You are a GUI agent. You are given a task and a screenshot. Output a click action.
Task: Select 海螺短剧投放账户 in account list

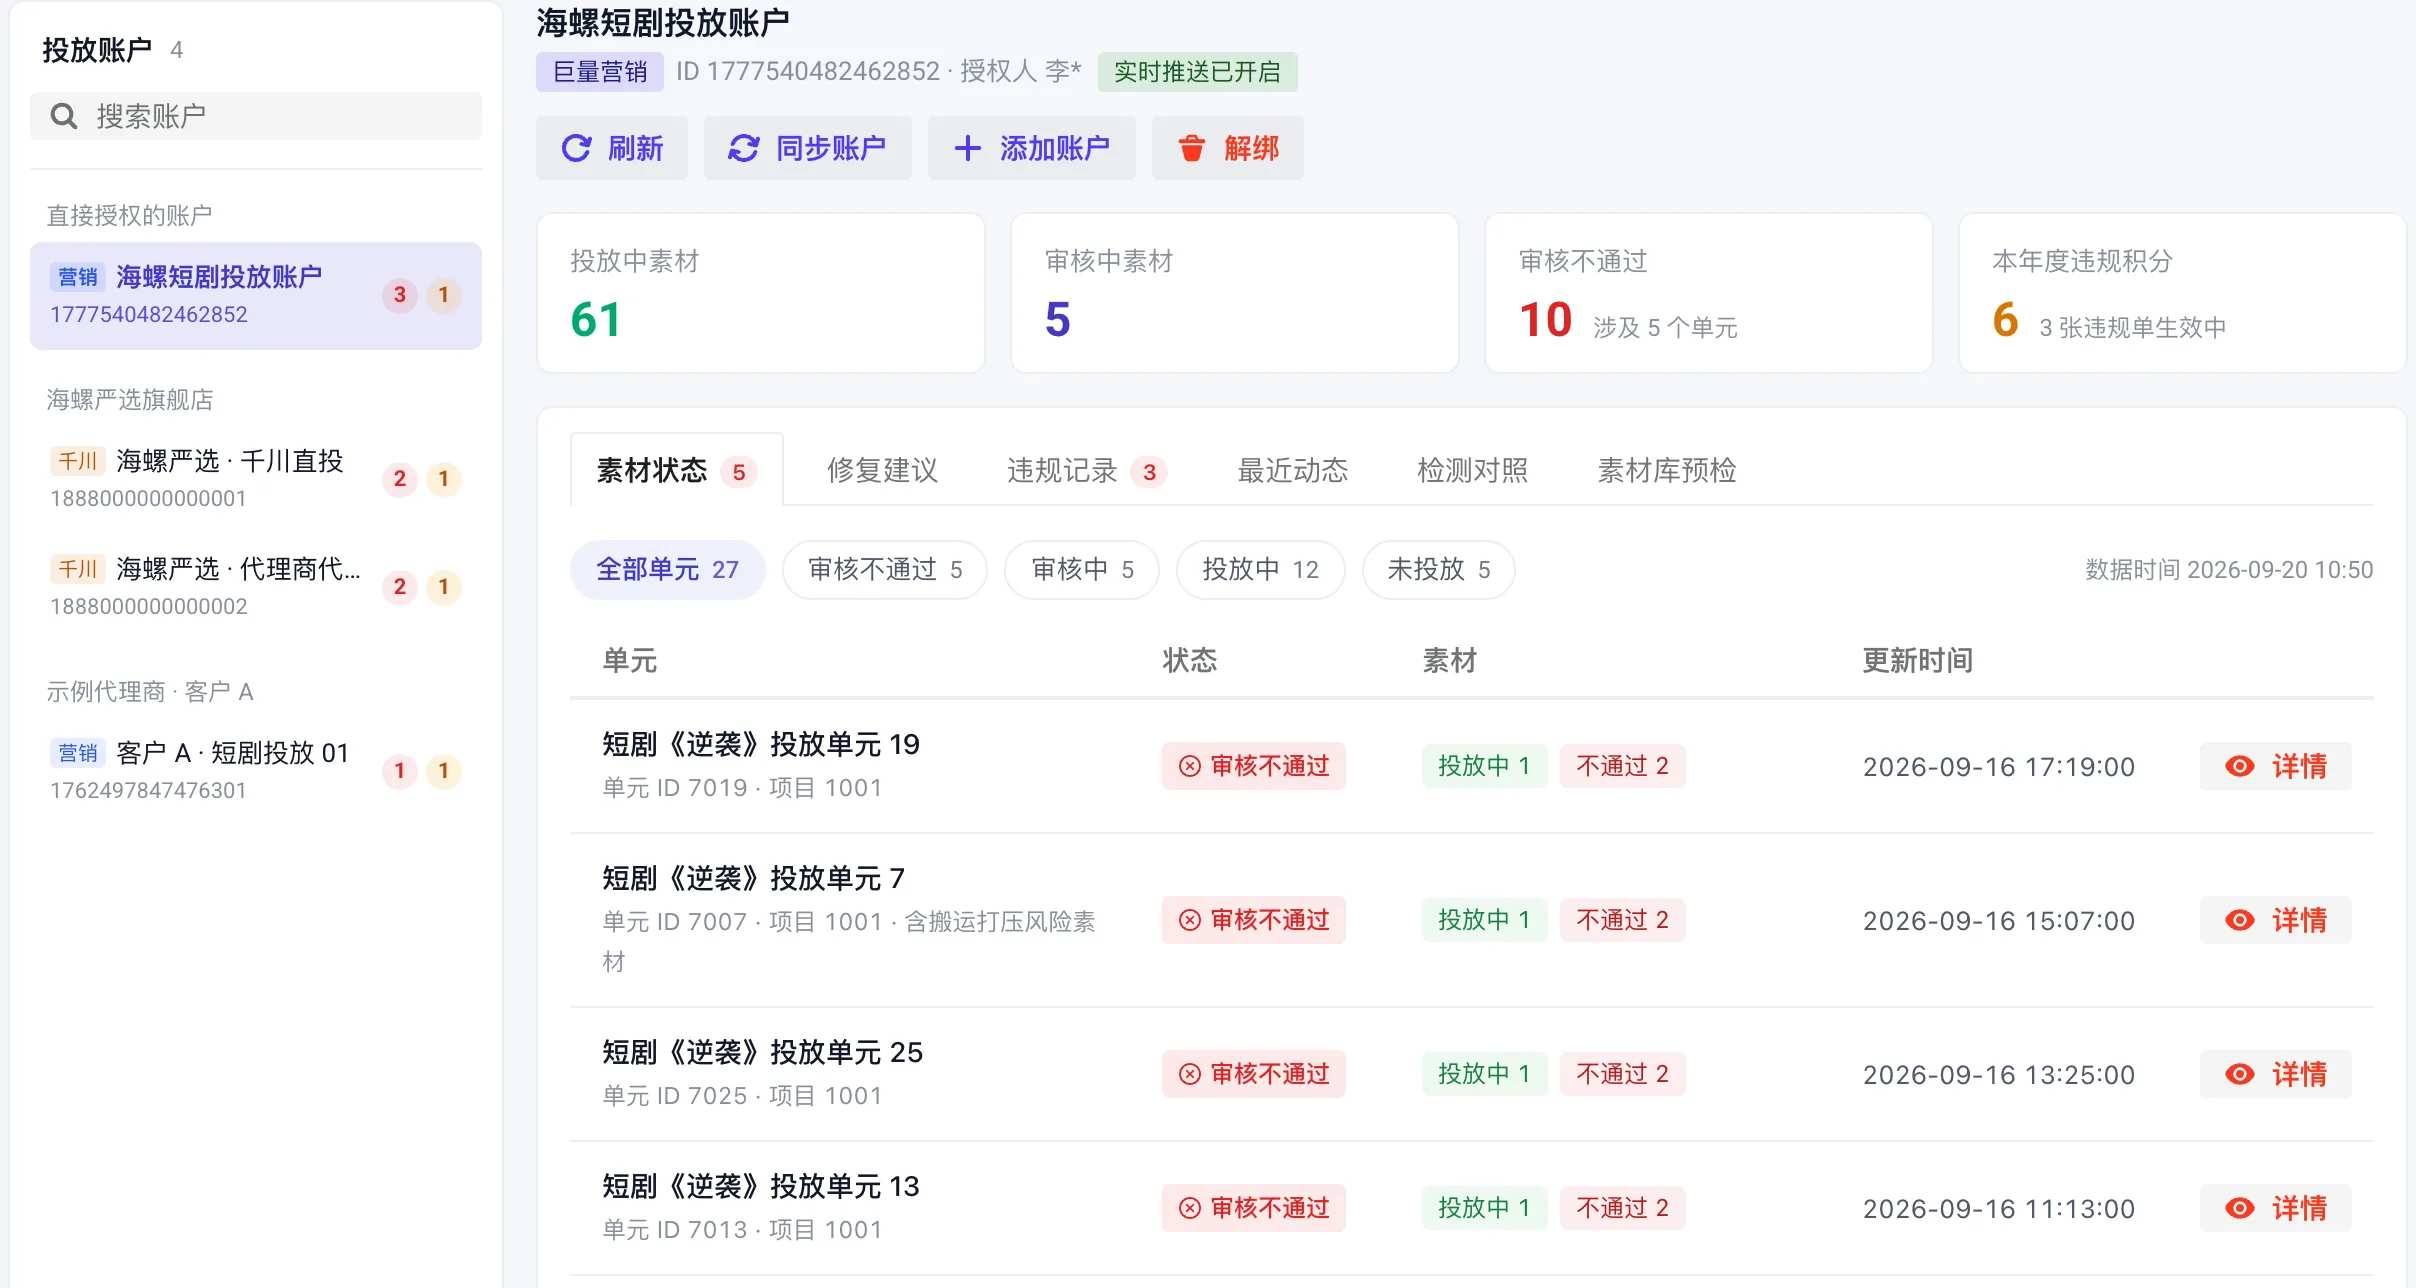point(256,296)
